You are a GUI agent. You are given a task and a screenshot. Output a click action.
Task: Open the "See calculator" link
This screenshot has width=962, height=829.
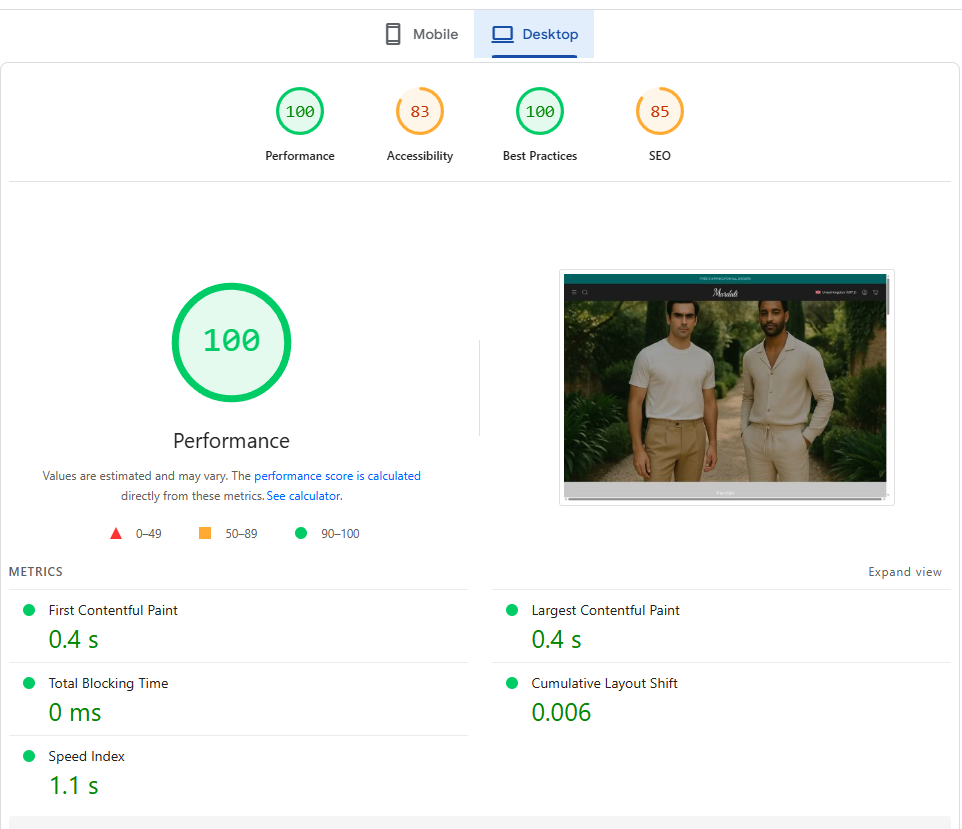click(303, 496)
